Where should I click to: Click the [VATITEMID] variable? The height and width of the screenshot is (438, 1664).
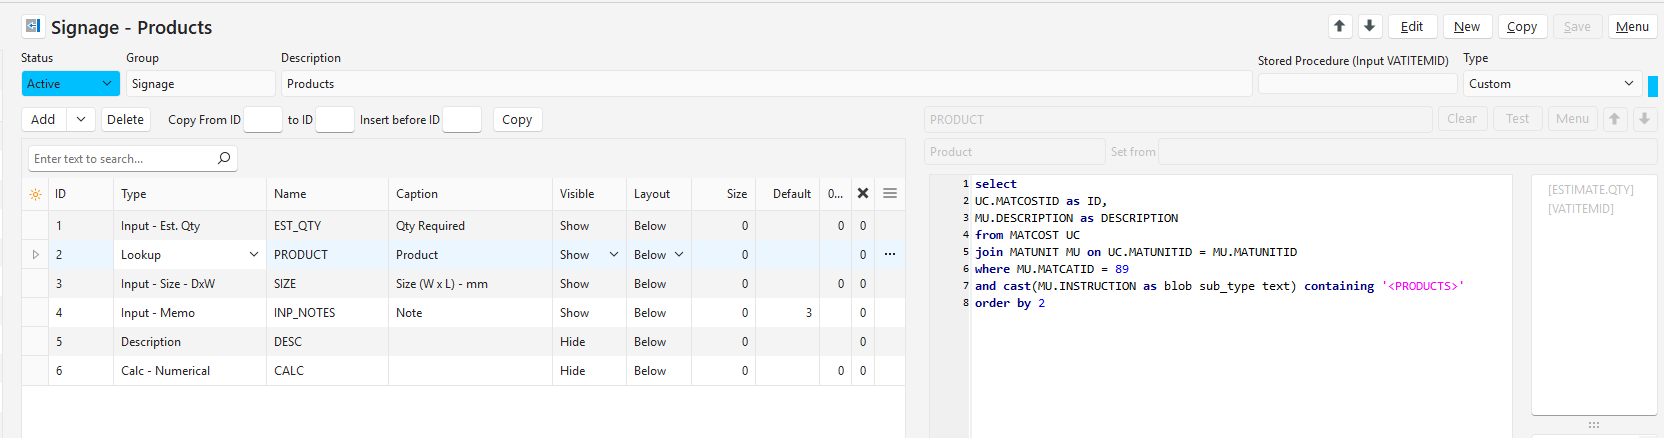pos(1581,208)
